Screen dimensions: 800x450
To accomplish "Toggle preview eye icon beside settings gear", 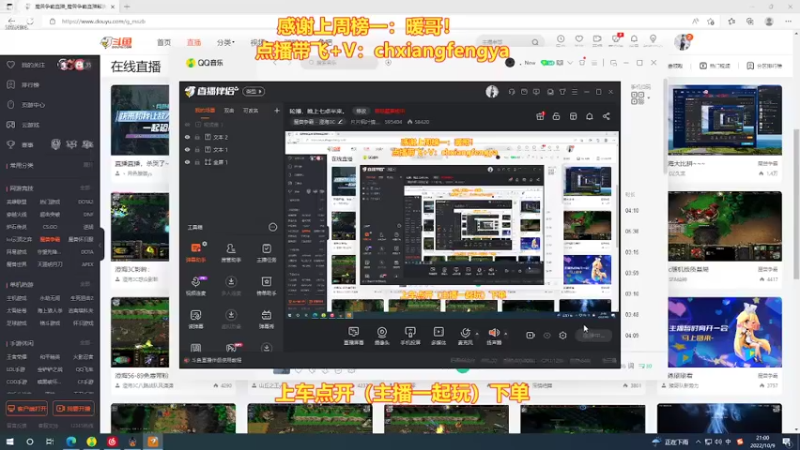I will [547, 335].
